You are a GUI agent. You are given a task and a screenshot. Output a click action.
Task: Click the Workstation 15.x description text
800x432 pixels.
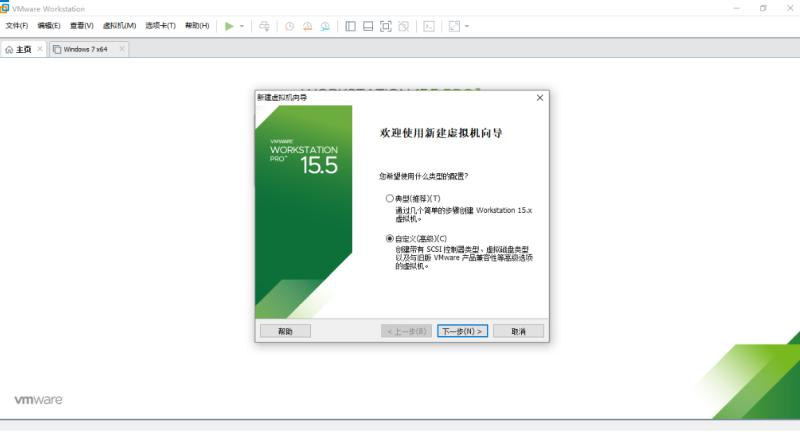pos(463,214)
